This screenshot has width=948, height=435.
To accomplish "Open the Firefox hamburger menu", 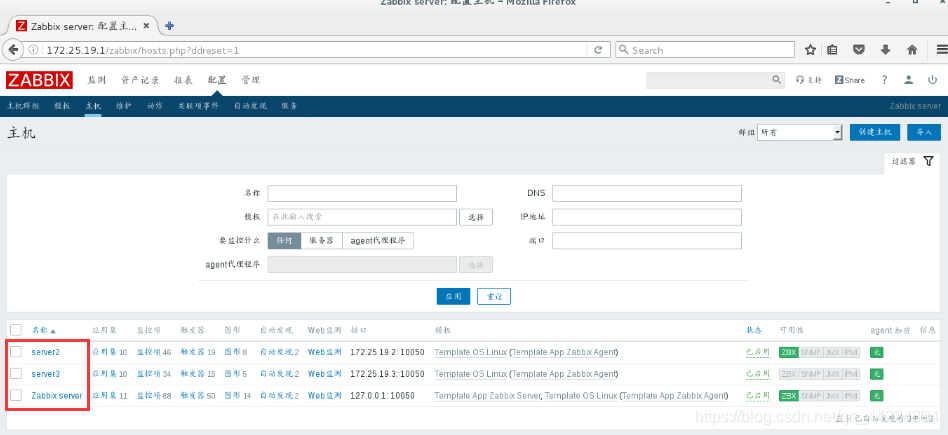I will [x=941, y=50].
